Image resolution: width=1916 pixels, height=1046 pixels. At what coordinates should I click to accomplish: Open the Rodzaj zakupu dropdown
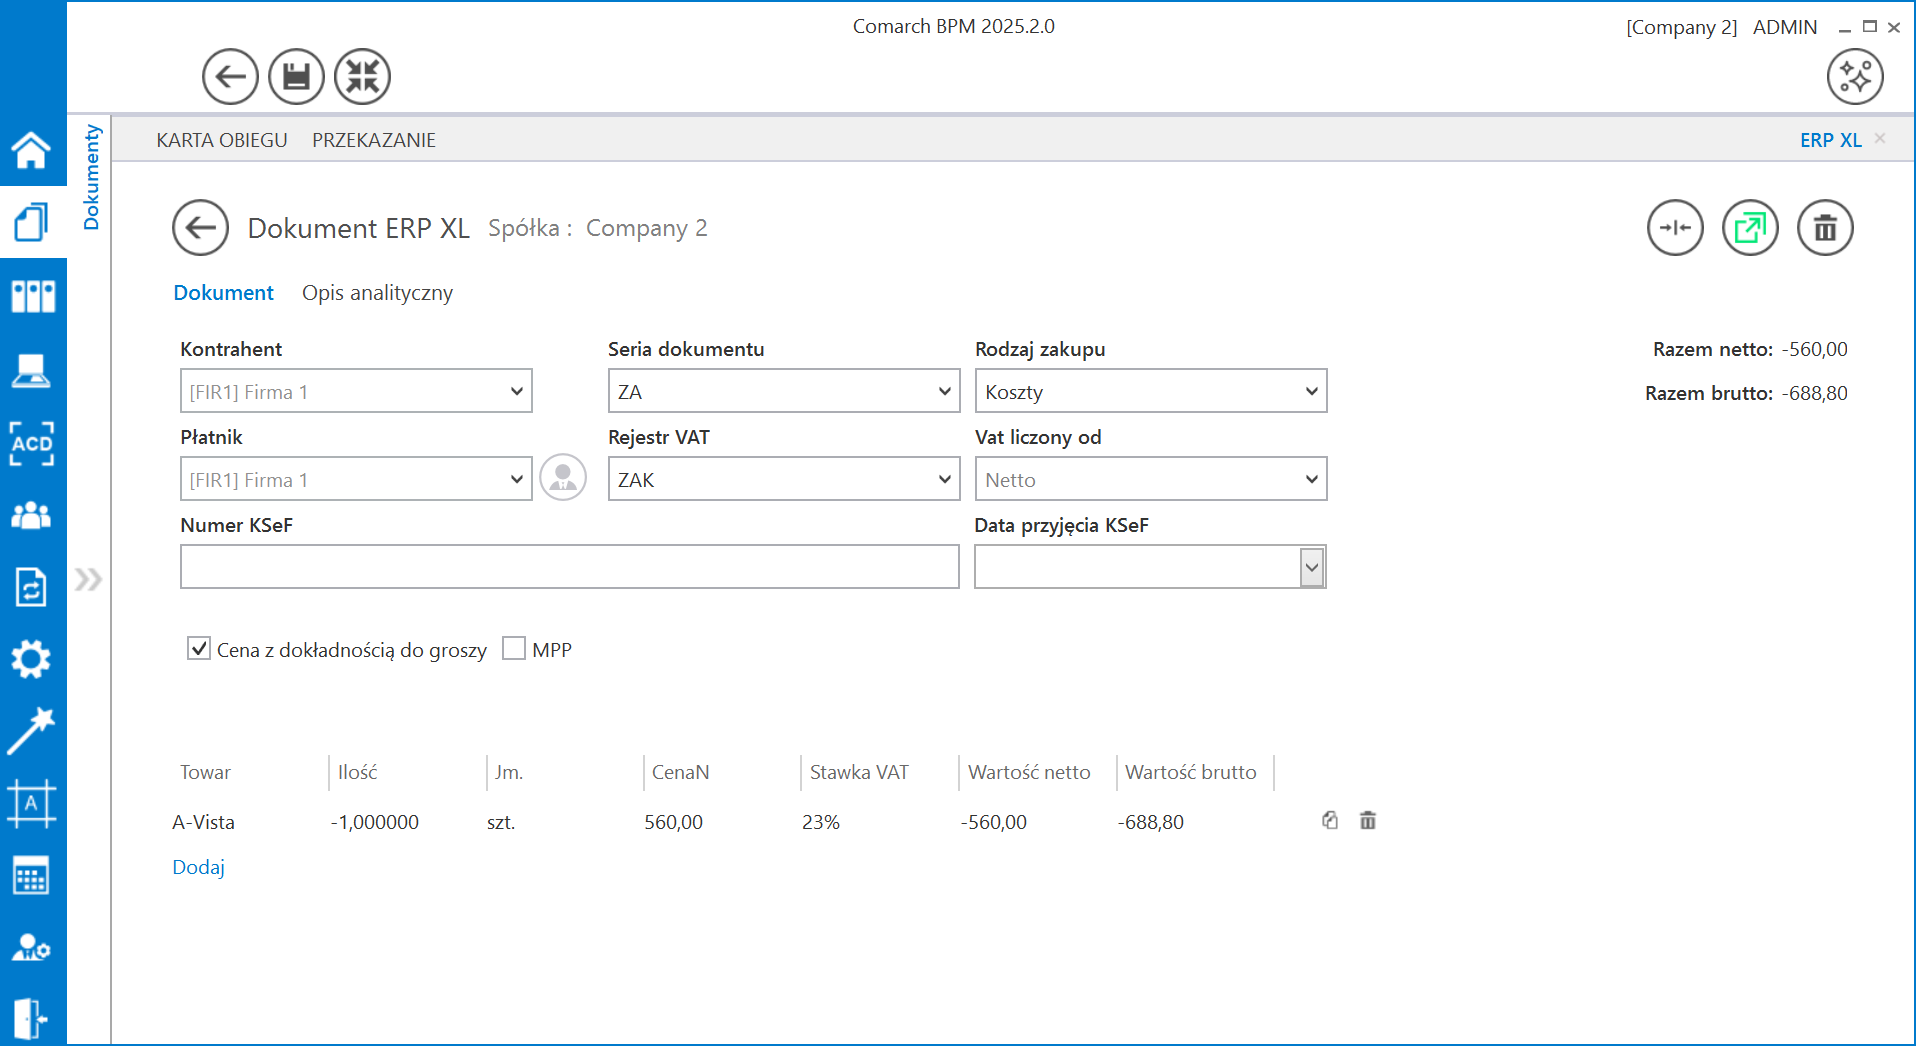coord(1311,391)
